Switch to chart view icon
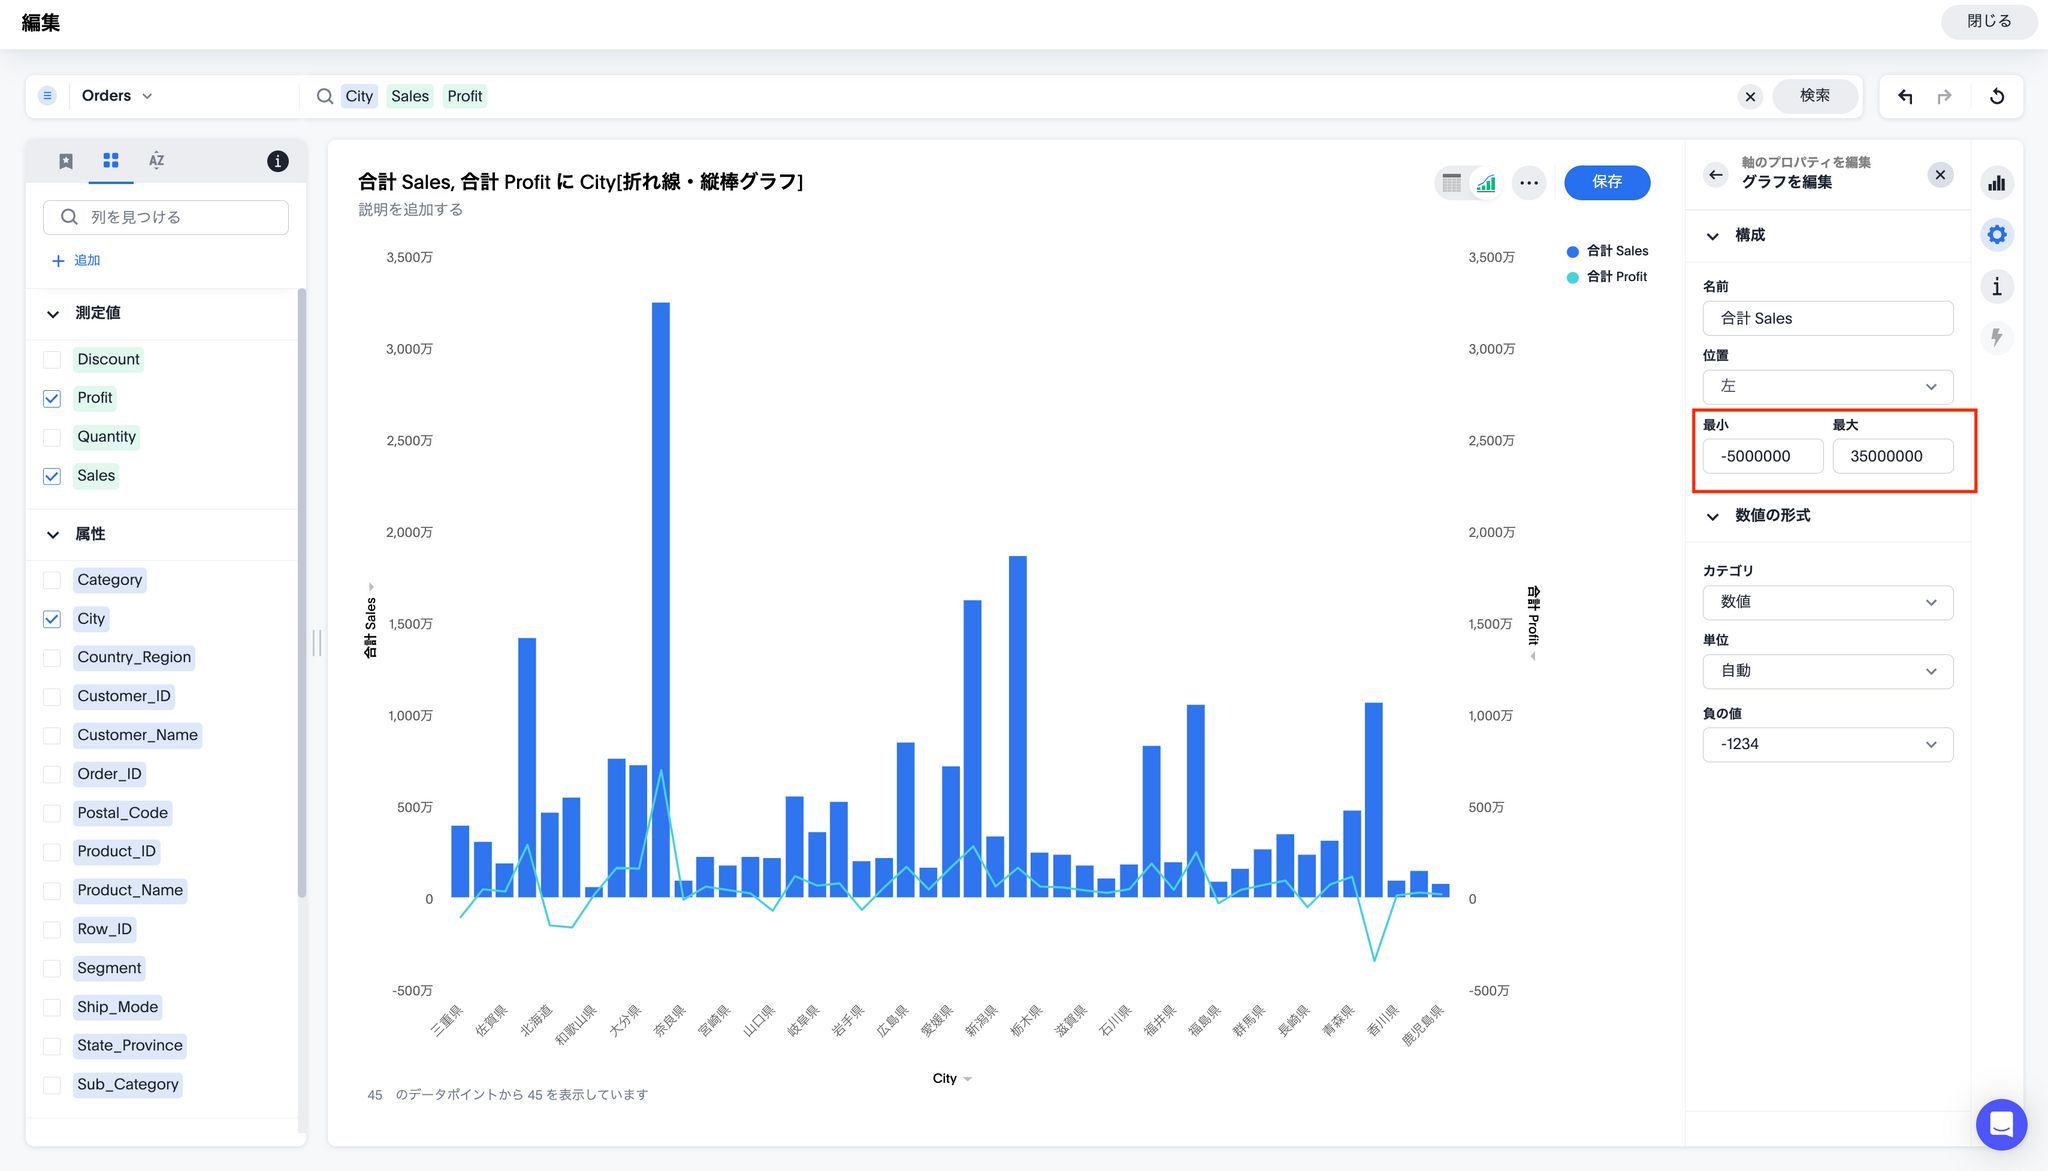Screen dimensions: 2048x1171 click(x=1486, y=183)
